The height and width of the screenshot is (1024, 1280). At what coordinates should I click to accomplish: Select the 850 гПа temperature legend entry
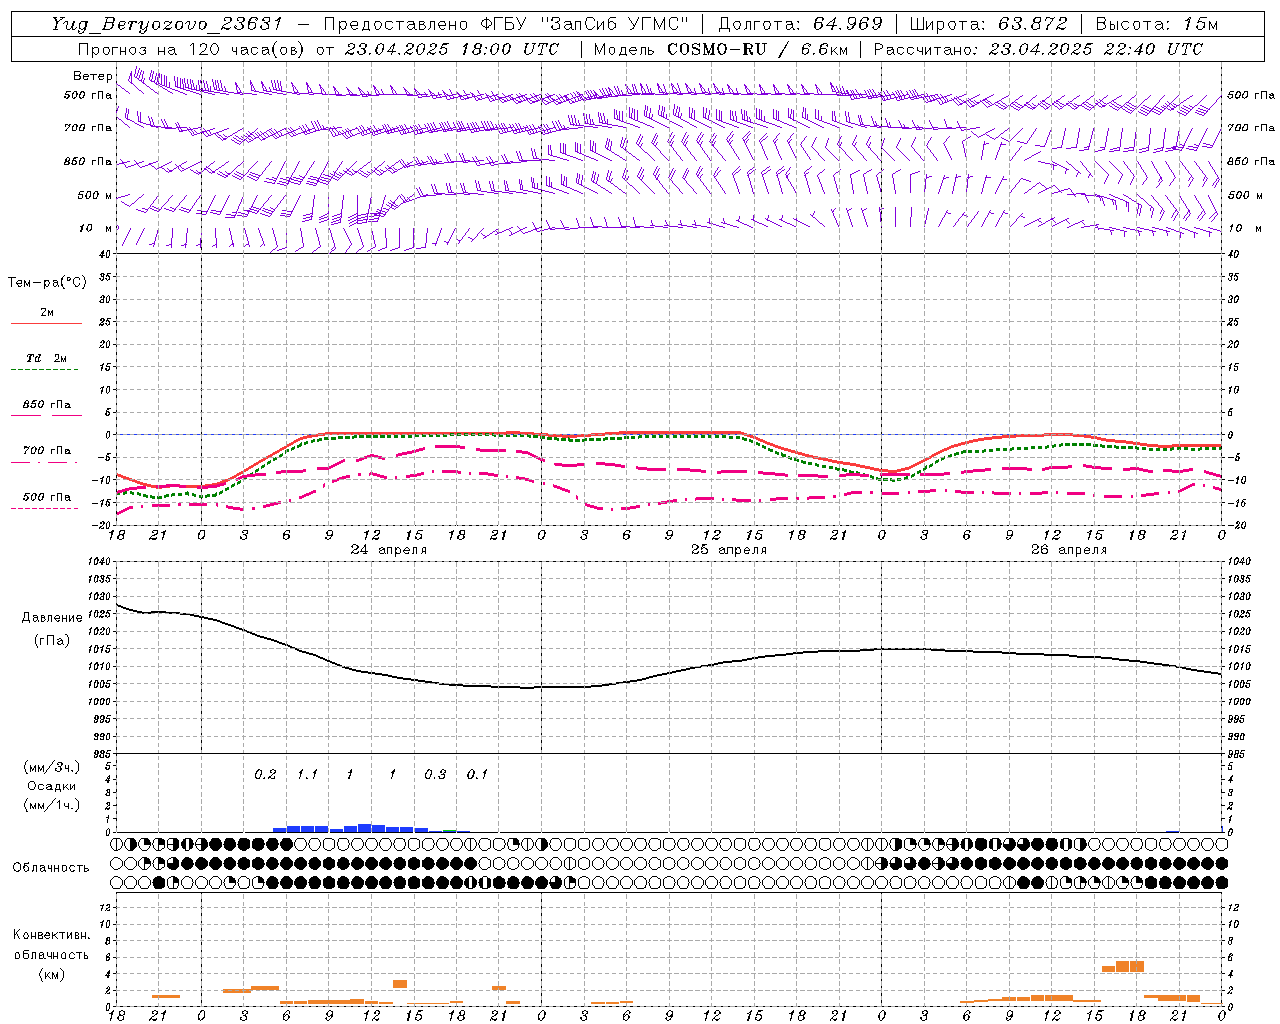click(x=46, y=405)
